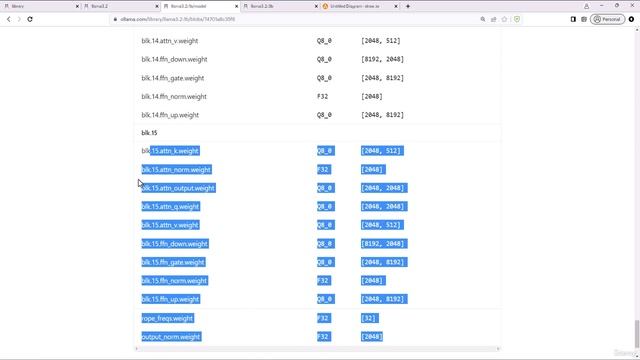Image resolution: width=640 pixels, height=360 pixels.
Task: Open the browser menu round icon
Action: pyautogui.click(x=631, y=19)
